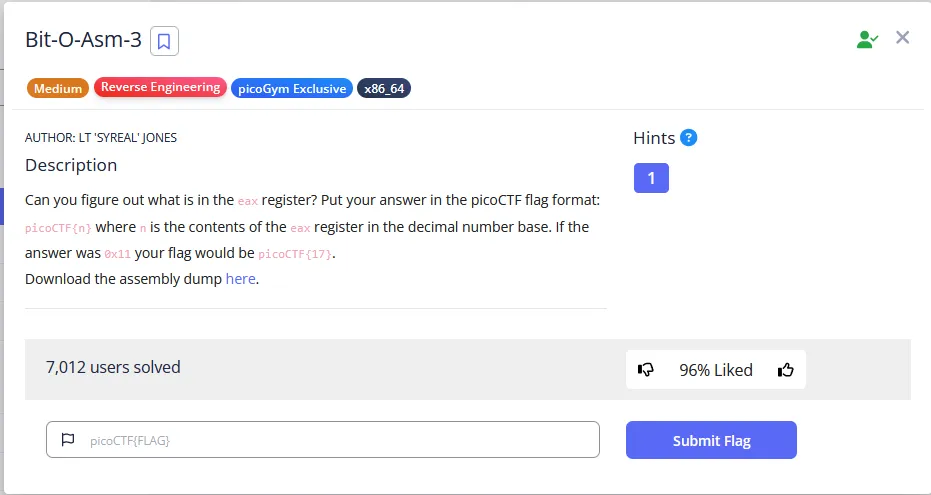Download the assembly dump via "here" link

[241, 279]
